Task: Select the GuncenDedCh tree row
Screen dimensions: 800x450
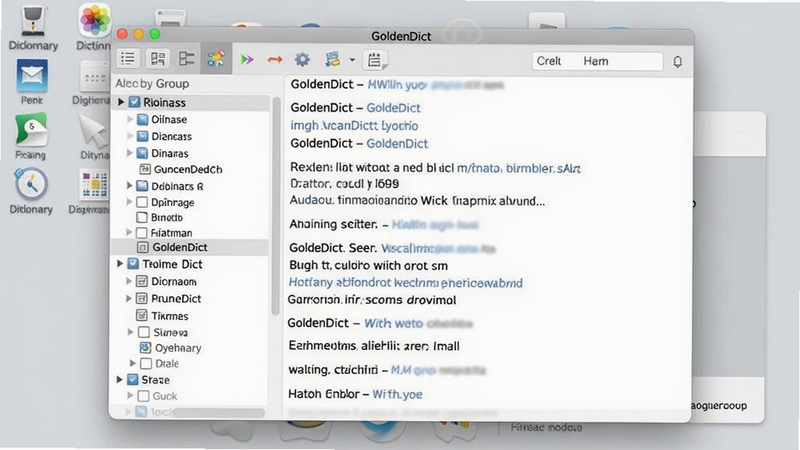Action: [x=190, y=169]
